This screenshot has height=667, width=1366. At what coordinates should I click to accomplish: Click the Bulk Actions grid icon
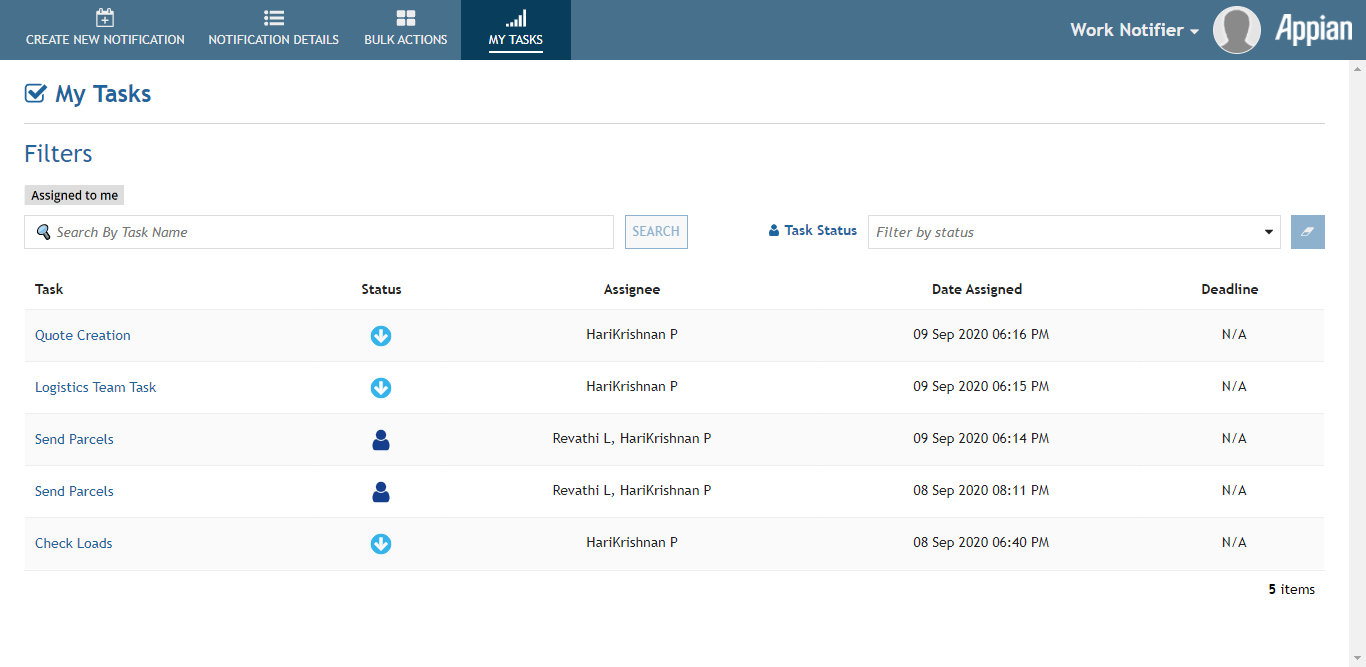point(405,18)
